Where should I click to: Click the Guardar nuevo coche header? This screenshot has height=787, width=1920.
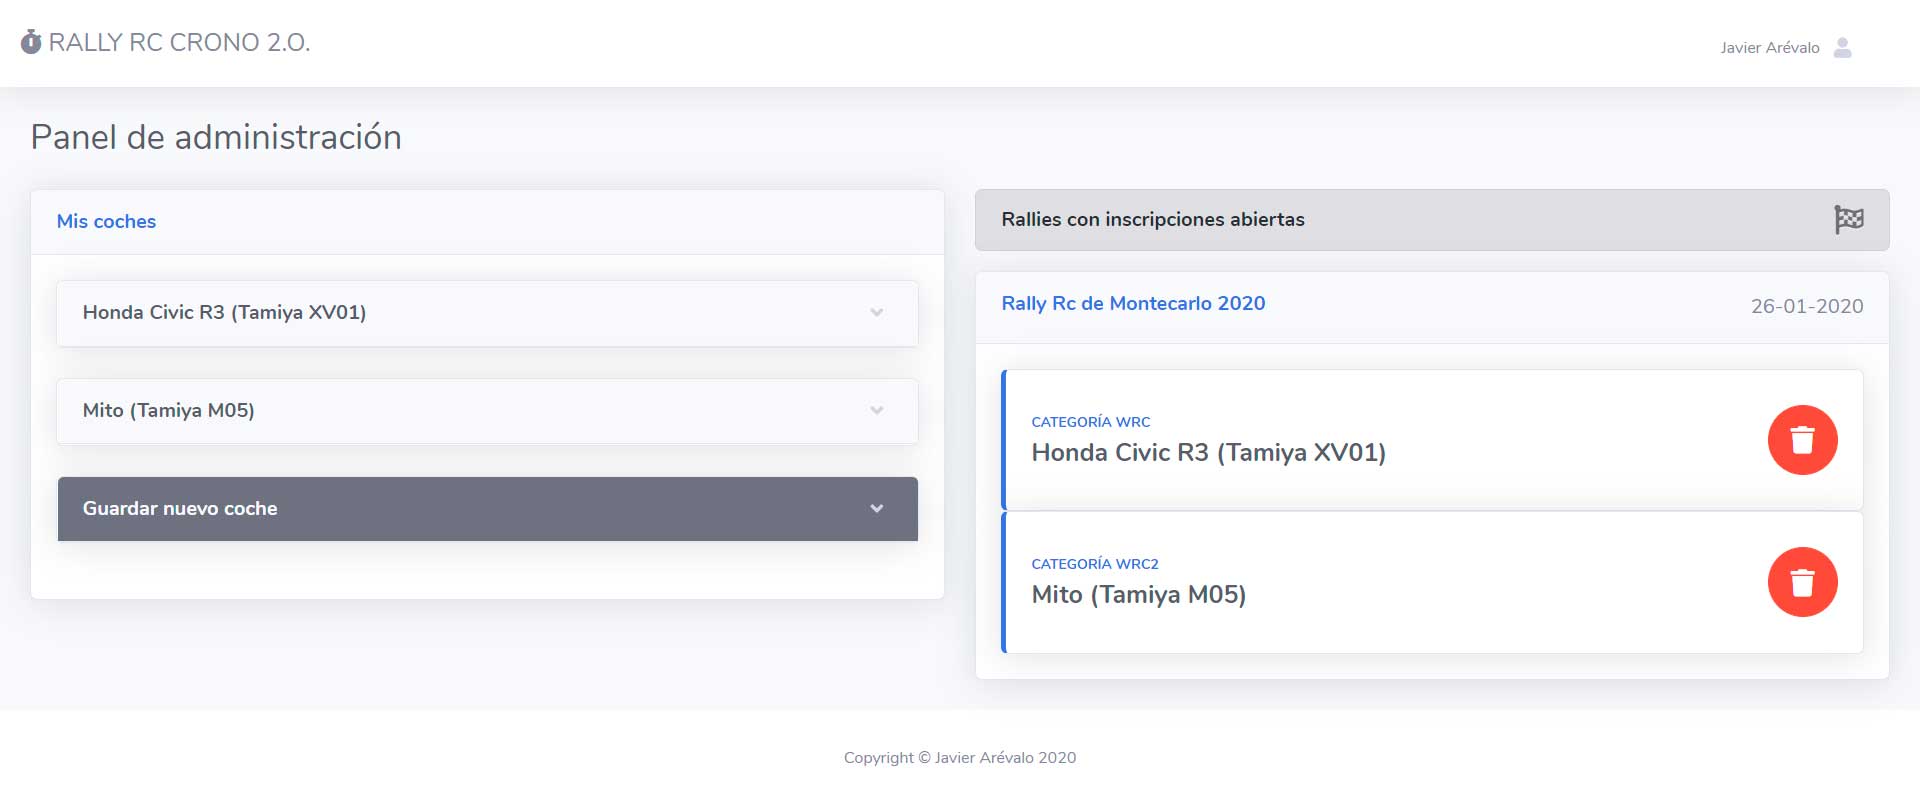(487, 509)
